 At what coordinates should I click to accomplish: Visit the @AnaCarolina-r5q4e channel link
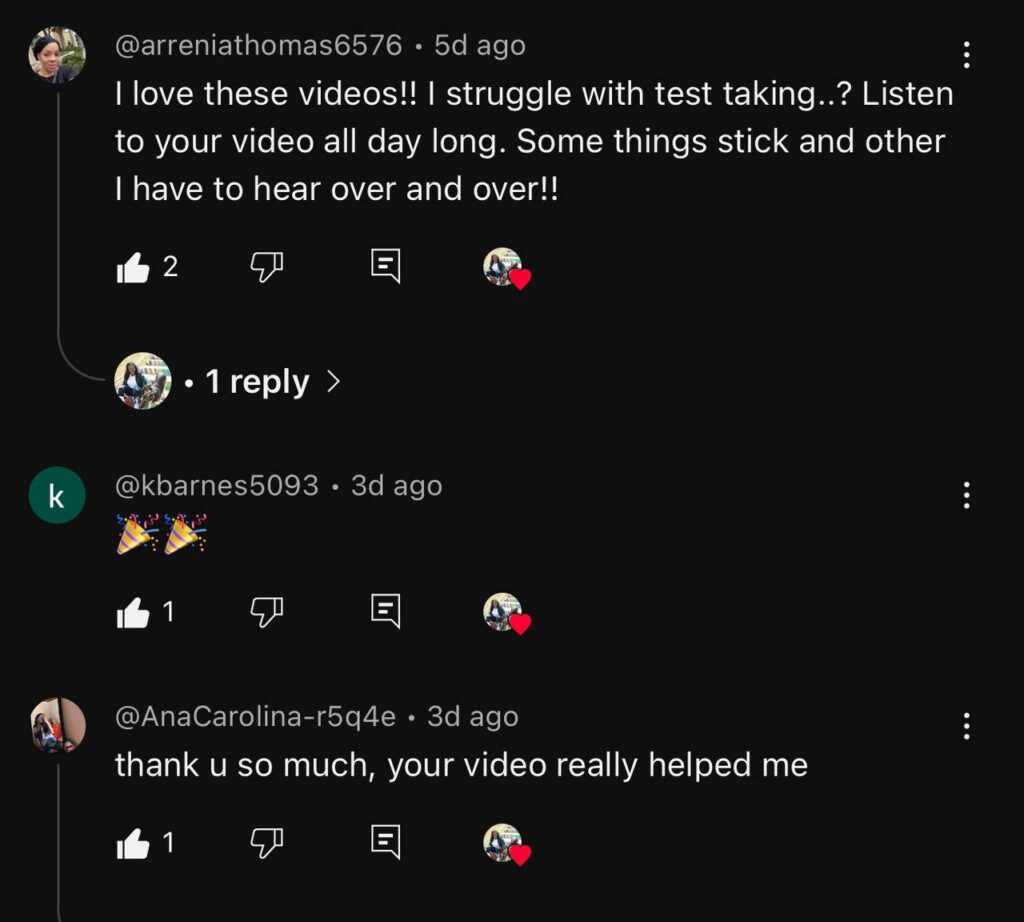tap(255, 717)
